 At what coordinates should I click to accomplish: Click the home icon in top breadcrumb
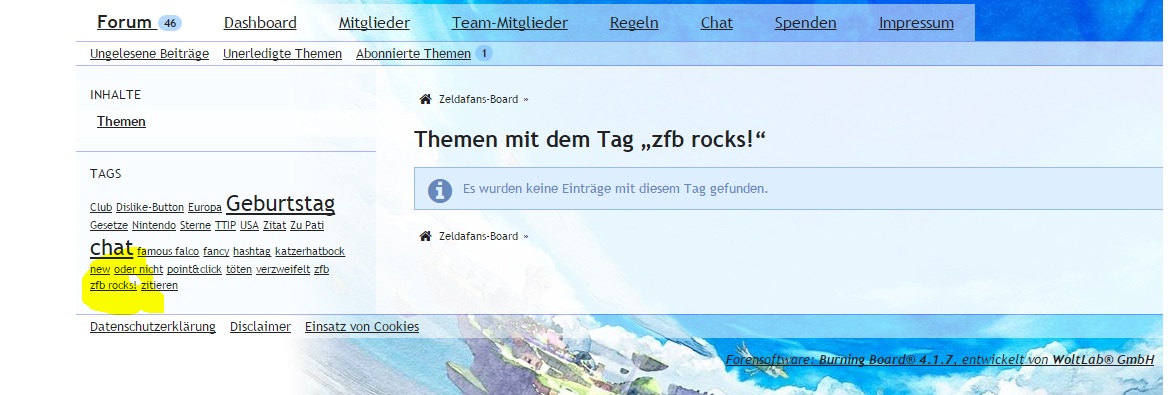click(x=425, y=99)
